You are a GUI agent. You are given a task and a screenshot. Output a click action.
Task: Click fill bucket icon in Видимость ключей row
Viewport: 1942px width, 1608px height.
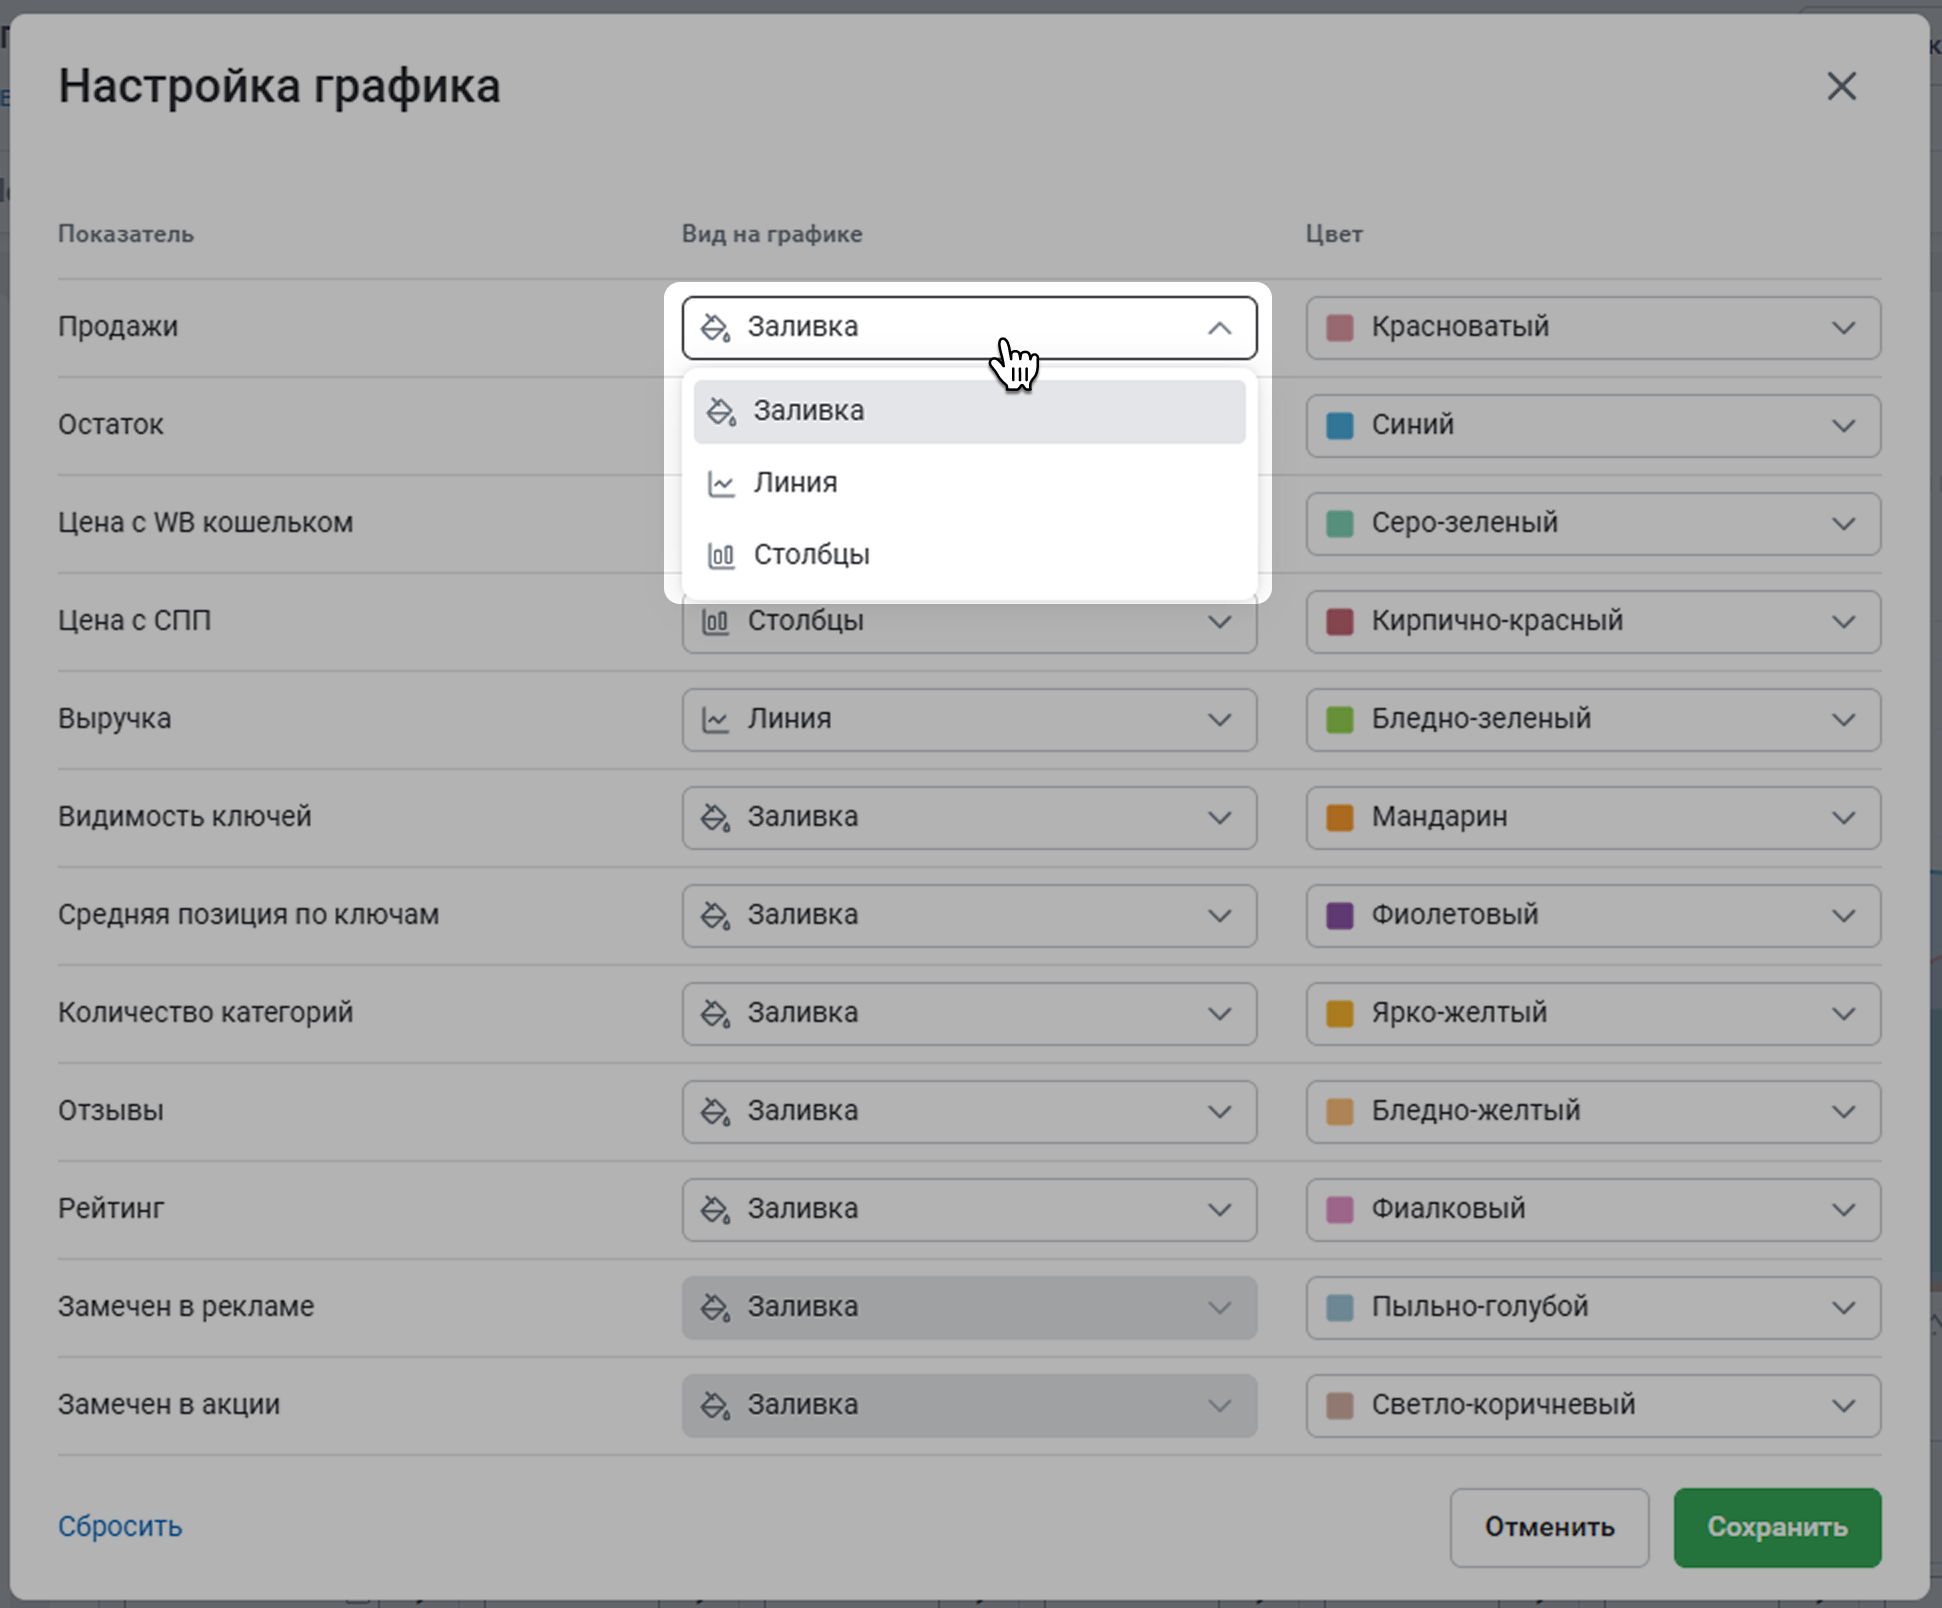pyautogui.click(x=715, y=817)
